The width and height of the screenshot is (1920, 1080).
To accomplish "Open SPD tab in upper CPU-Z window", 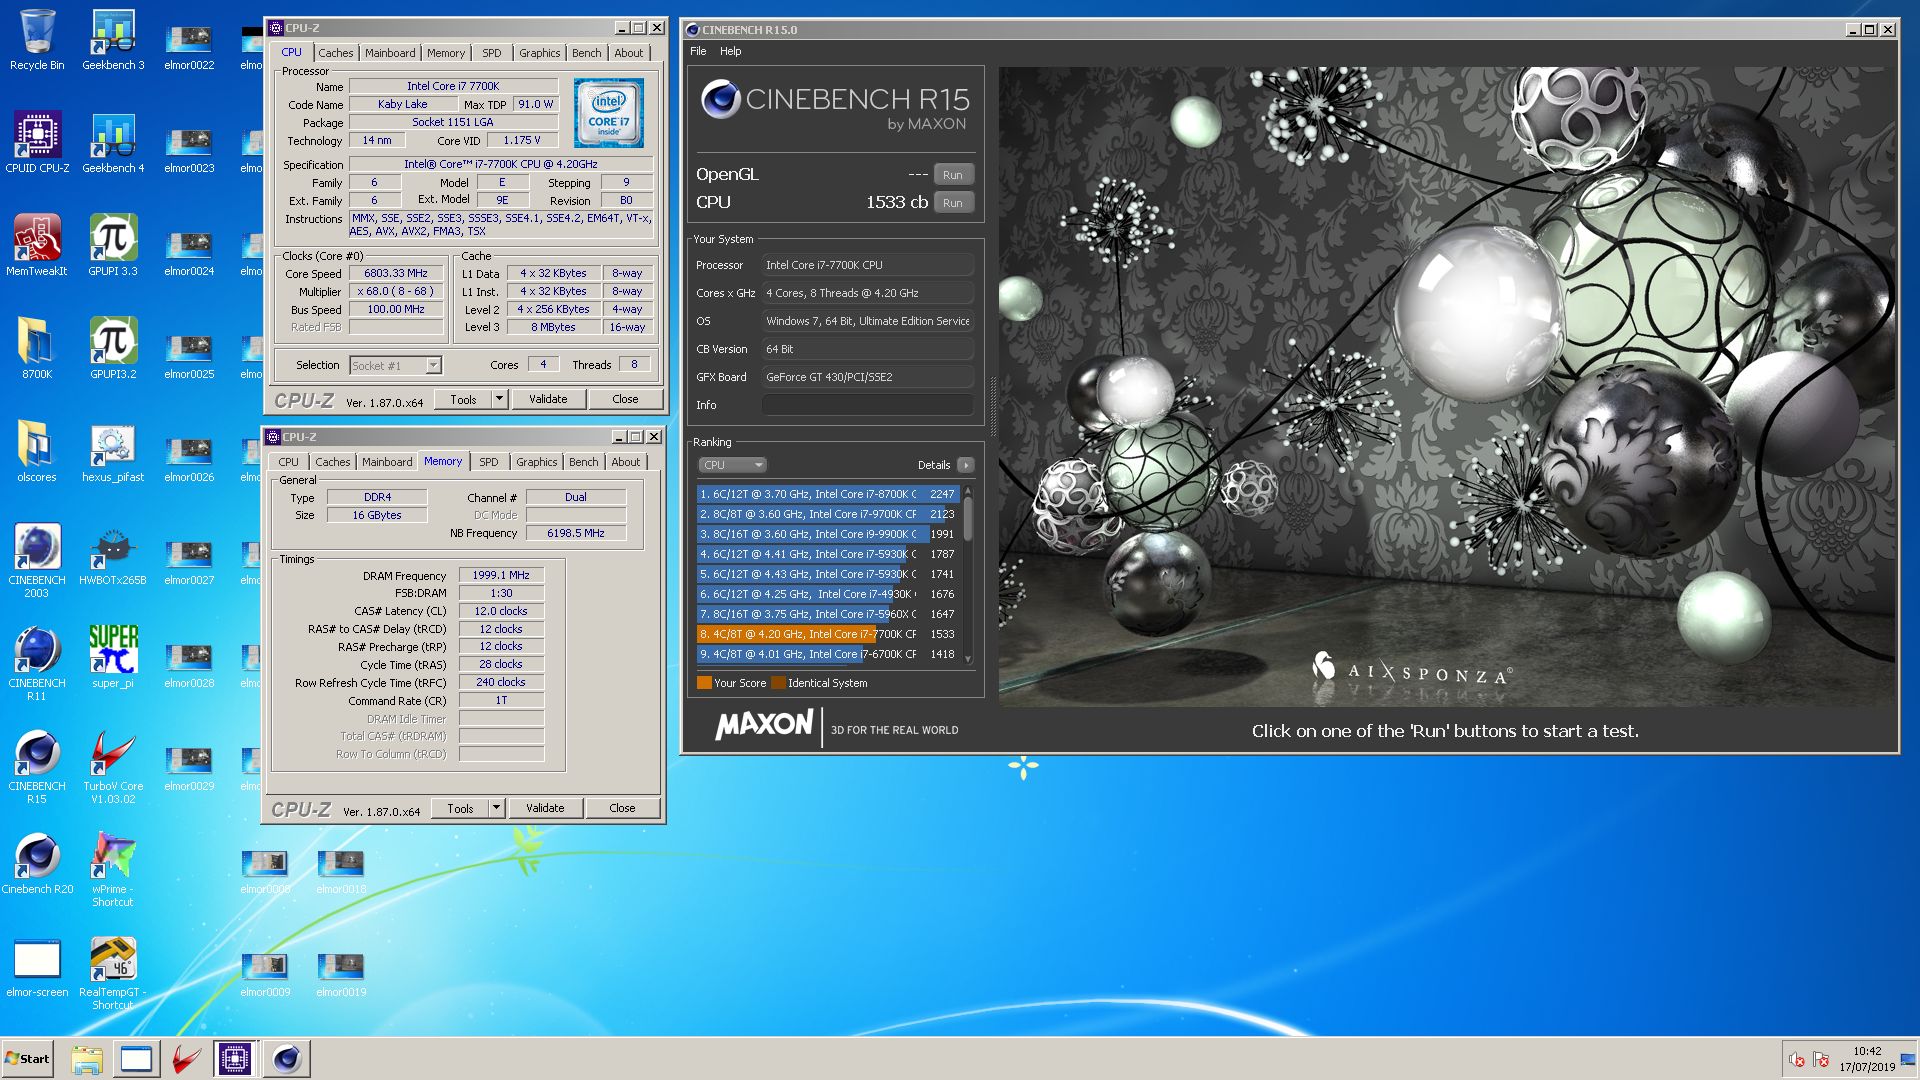I will (x=491, y=53).
